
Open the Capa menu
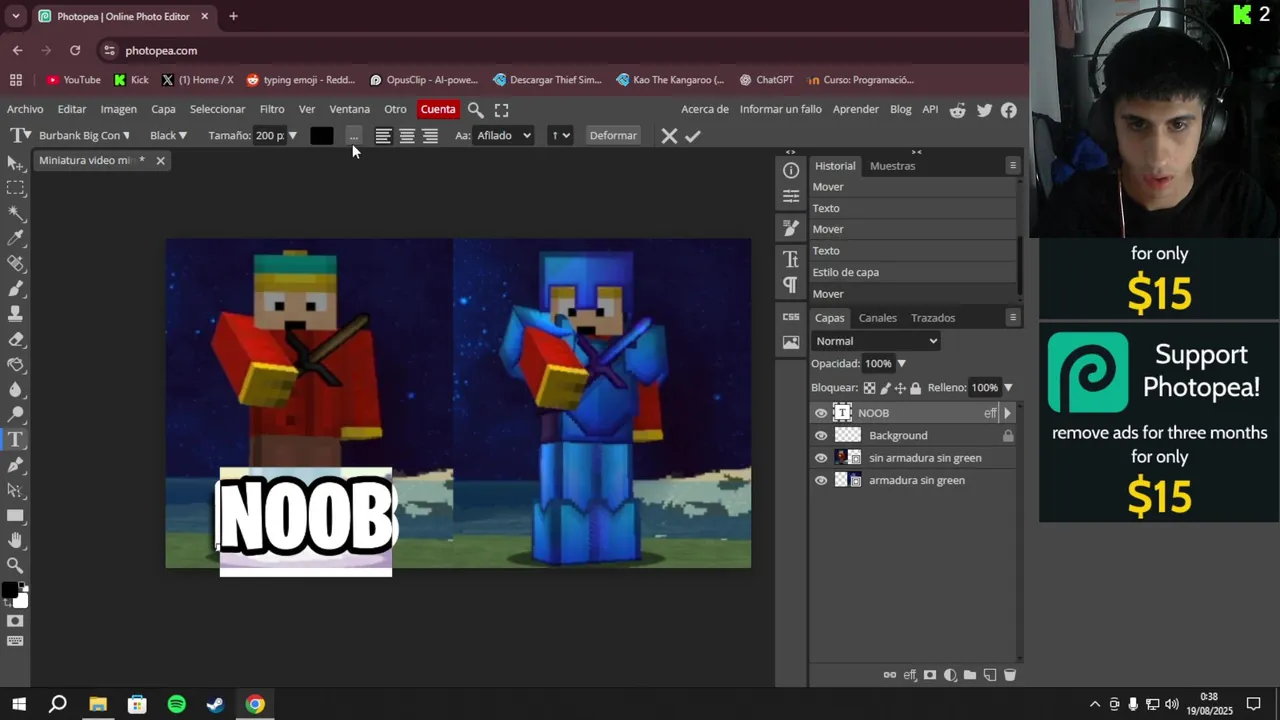click(163, 109)
